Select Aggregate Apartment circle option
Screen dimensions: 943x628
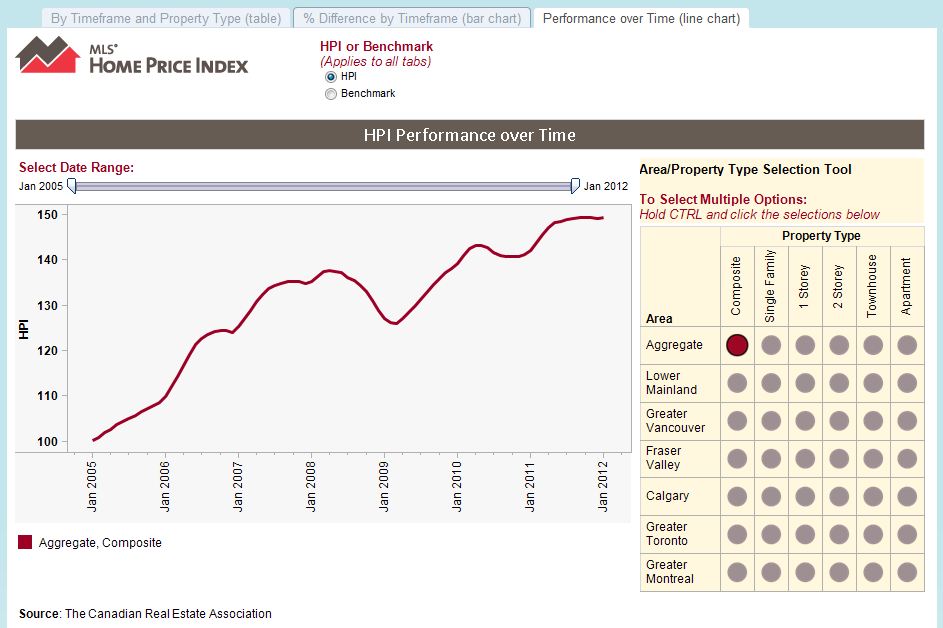[x=907, y=345]
